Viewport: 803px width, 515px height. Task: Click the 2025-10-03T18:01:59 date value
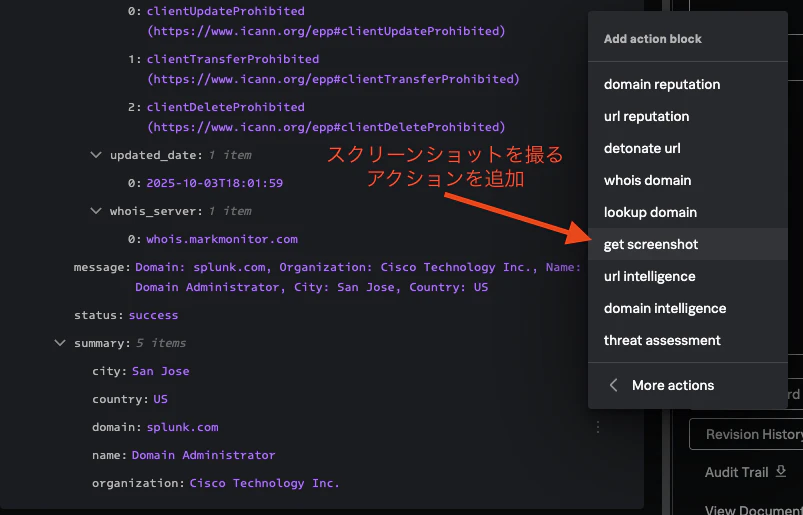(215, 183)
